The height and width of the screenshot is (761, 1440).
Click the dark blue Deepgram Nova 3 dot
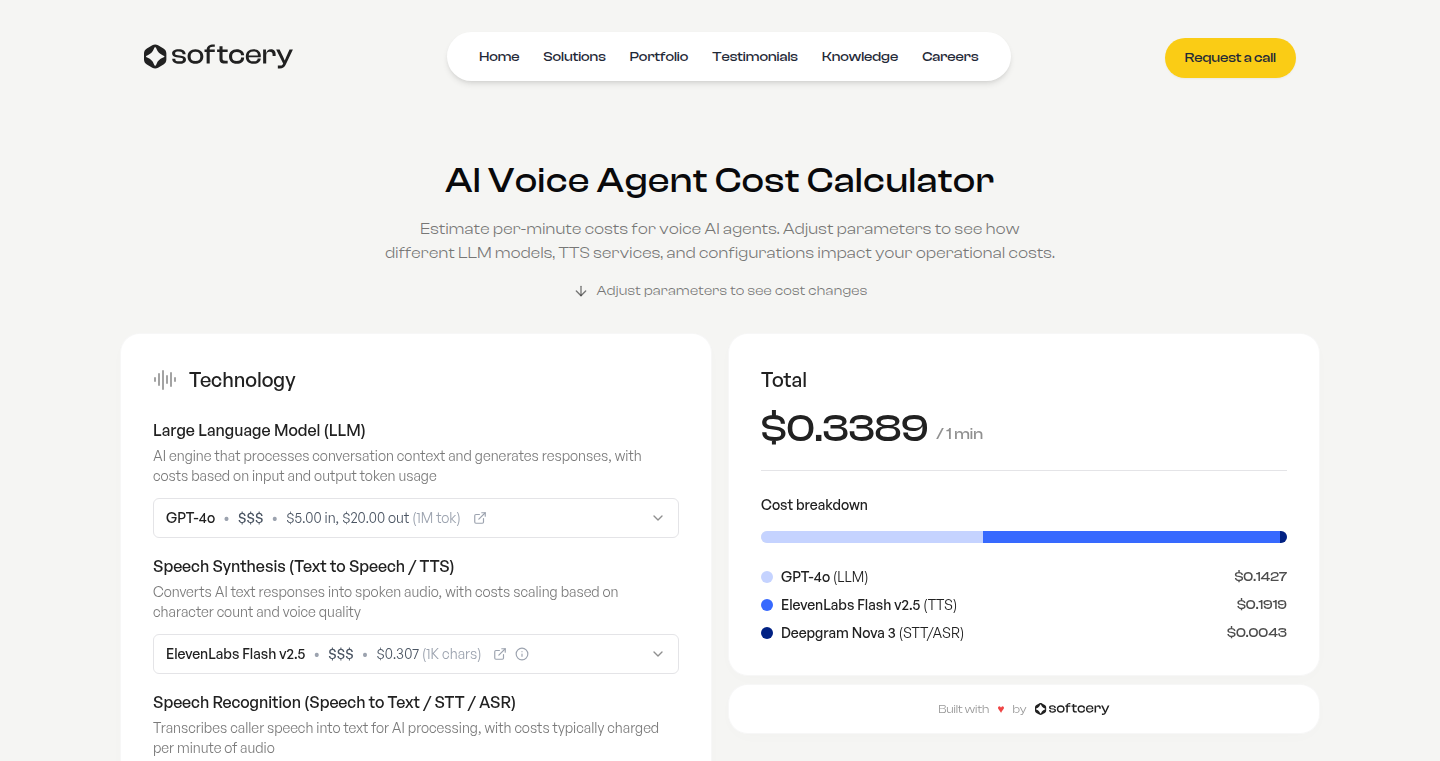click(767, 633)
